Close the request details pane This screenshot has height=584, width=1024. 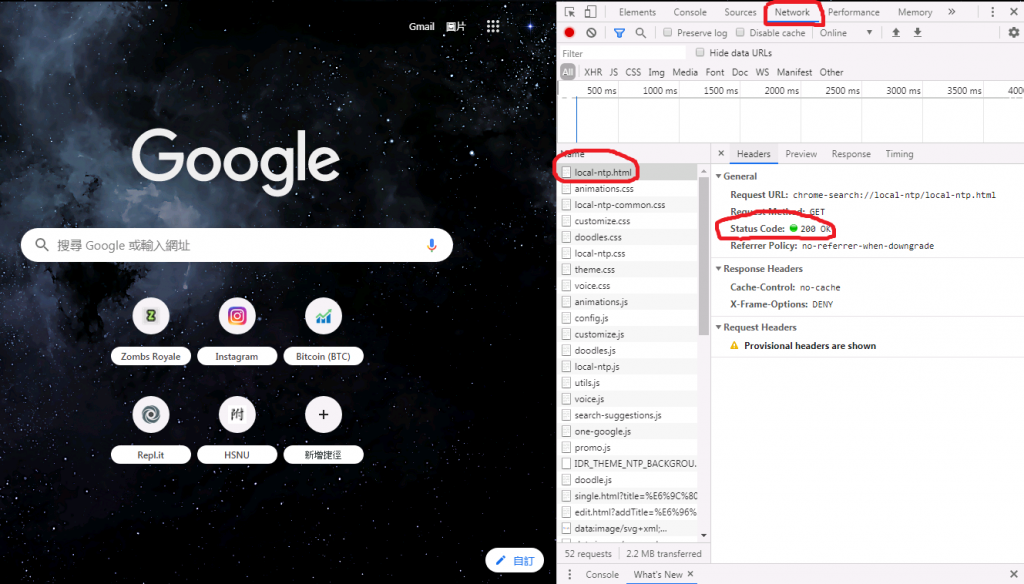coord(721,154)
